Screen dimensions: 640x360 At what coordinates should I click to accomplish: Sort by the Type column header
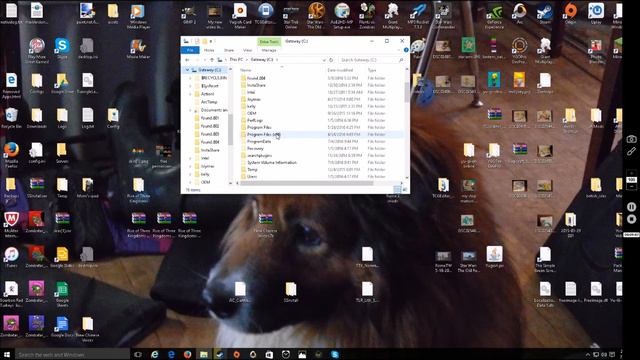(372, 70)
